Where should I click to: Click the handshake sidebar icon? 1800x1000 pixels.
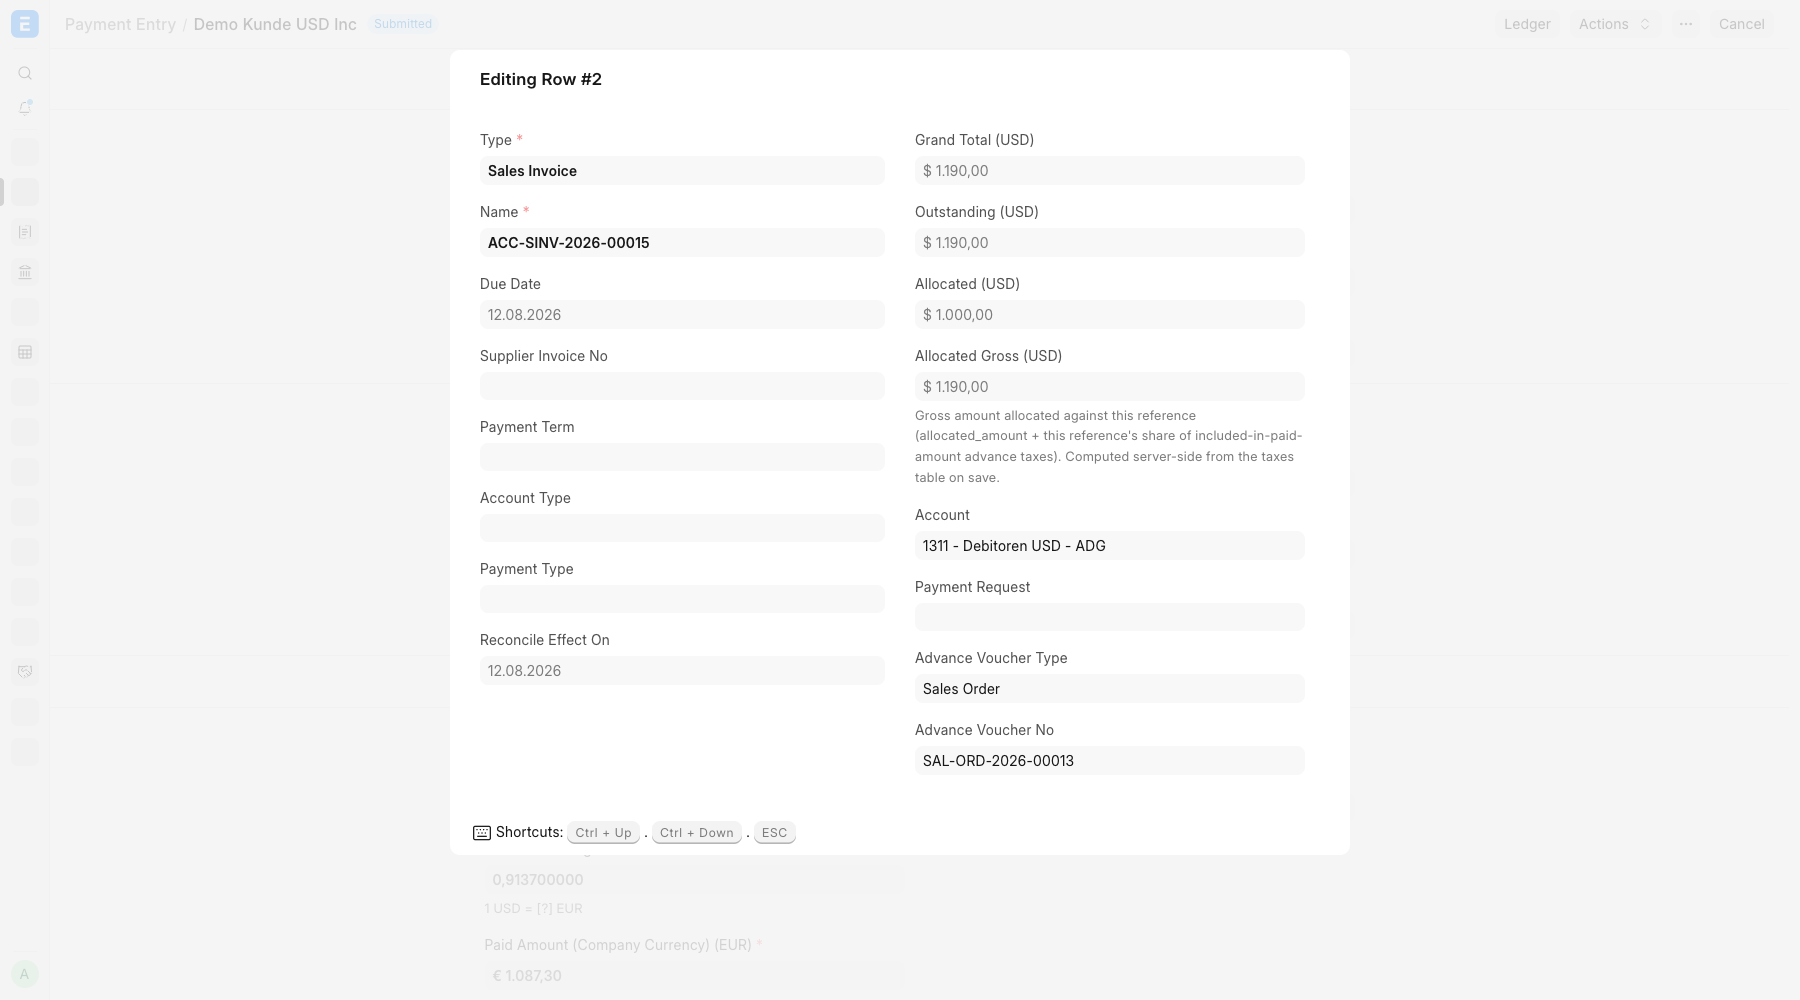point(25,672)
